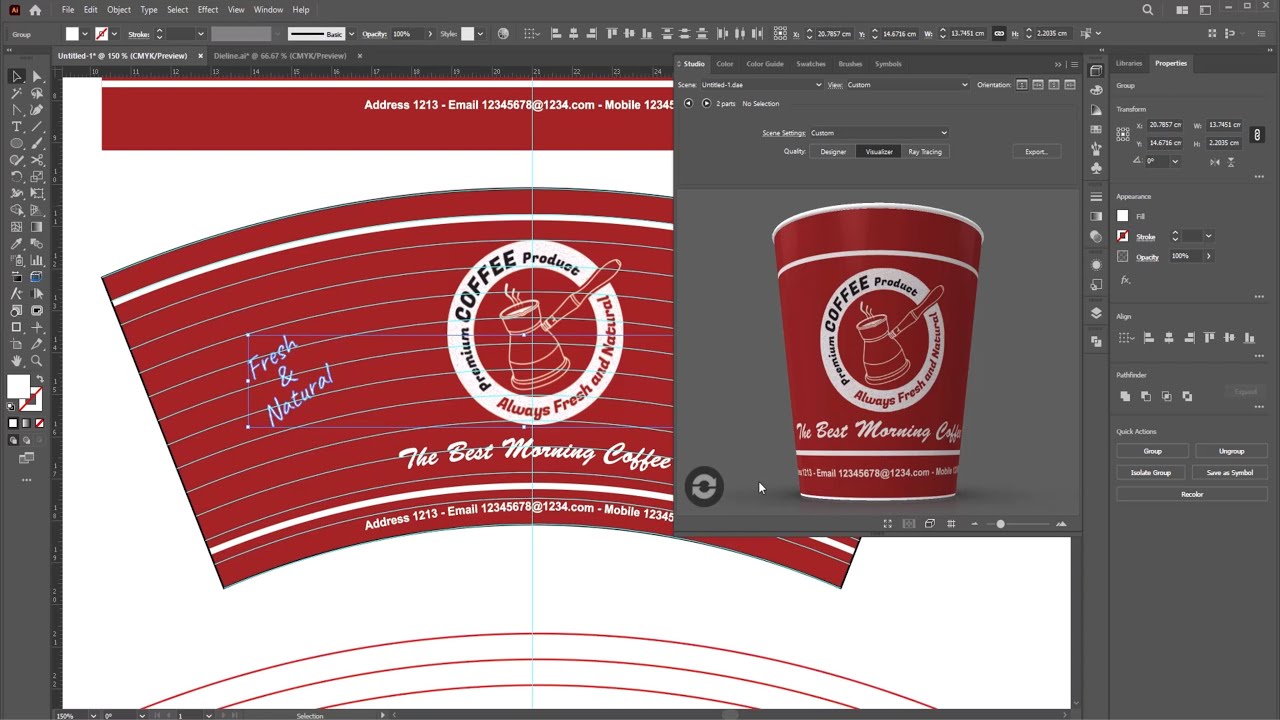The width and height of the screenshot is (1280, 720).
Task: Choose the Column Graph tool
Action: [37, 260]
